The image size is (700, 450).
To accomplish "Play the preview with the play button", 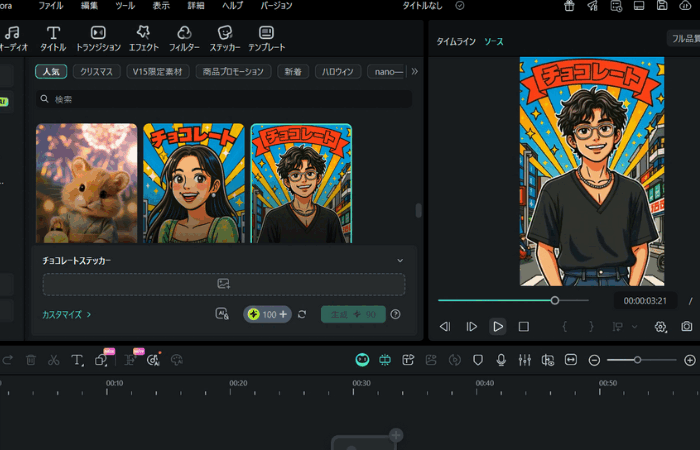I will click(497, 326).
